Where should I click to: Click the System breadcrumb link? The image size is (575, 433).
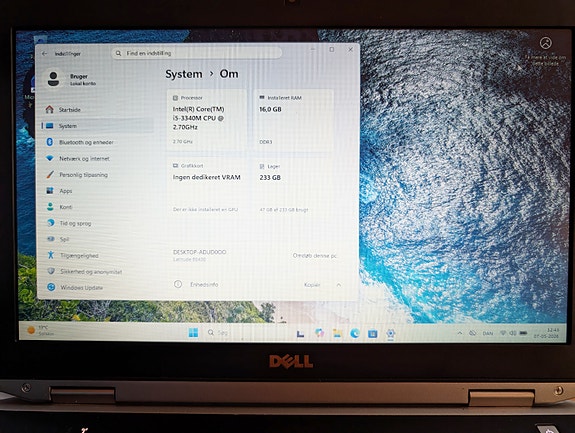(184, 74)
